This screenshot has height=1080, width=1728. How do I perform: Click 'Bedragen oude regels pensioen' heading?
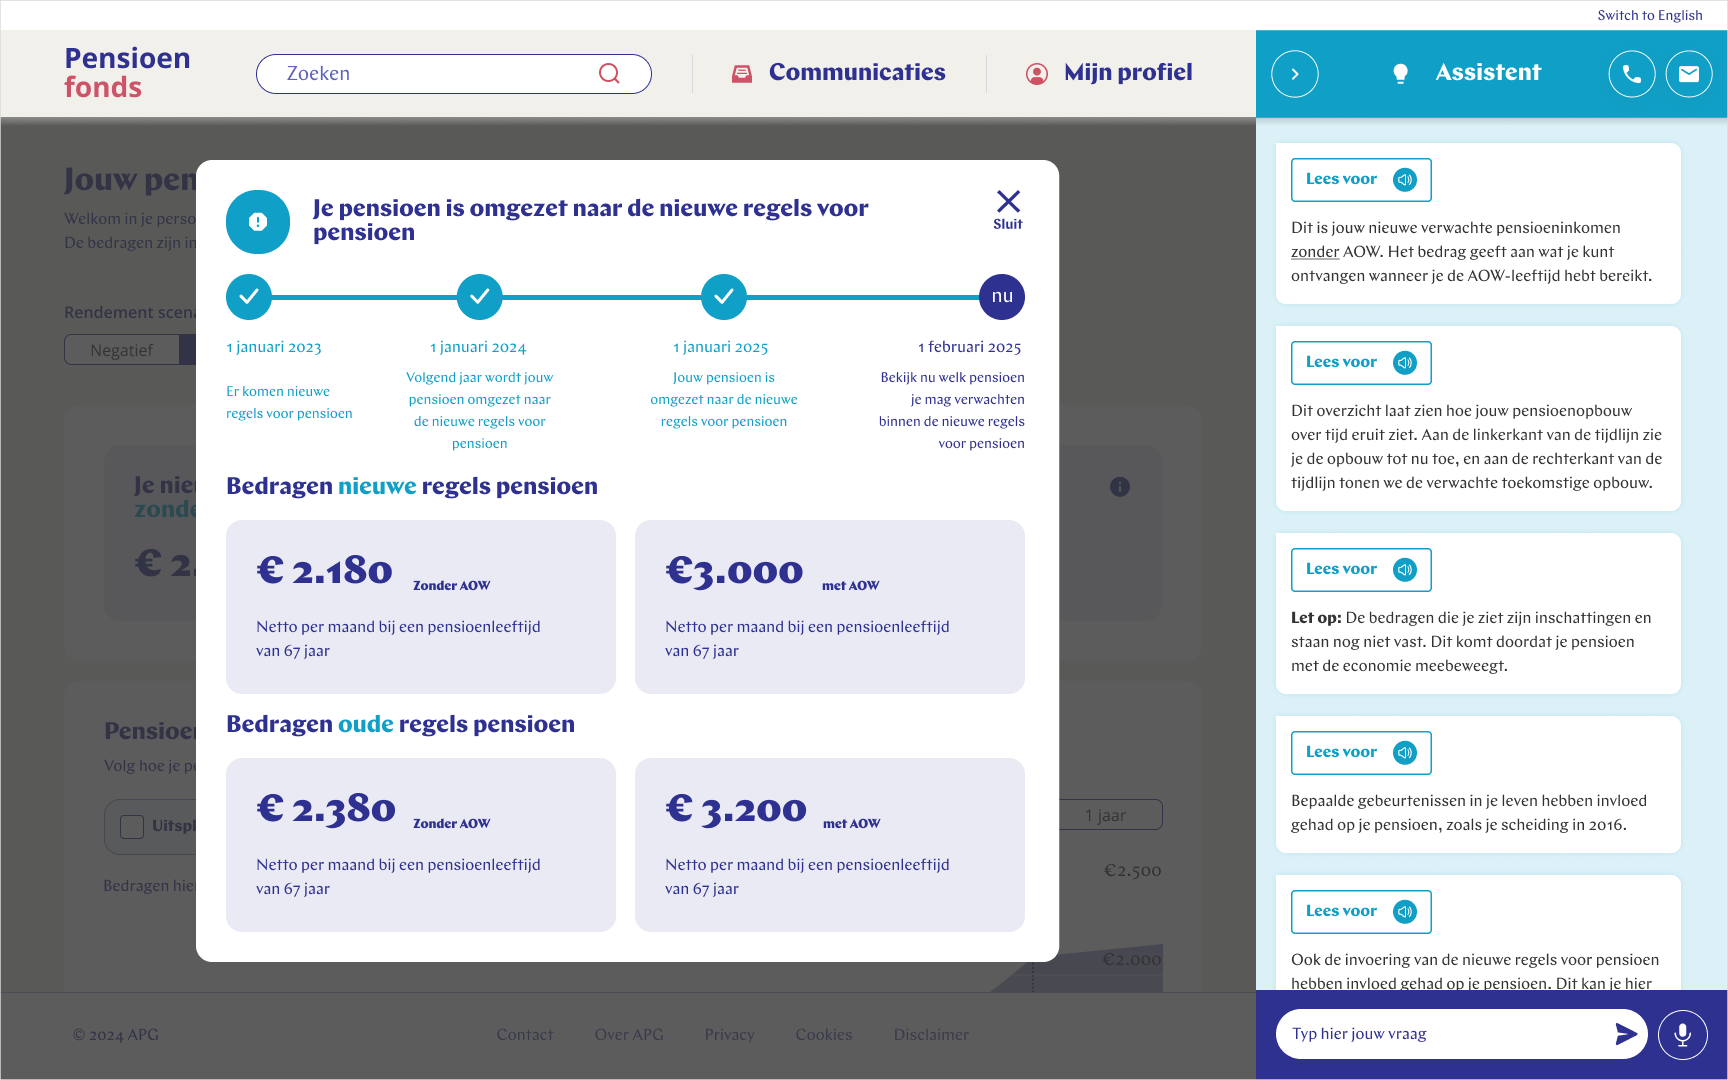[x=400, y=725]
